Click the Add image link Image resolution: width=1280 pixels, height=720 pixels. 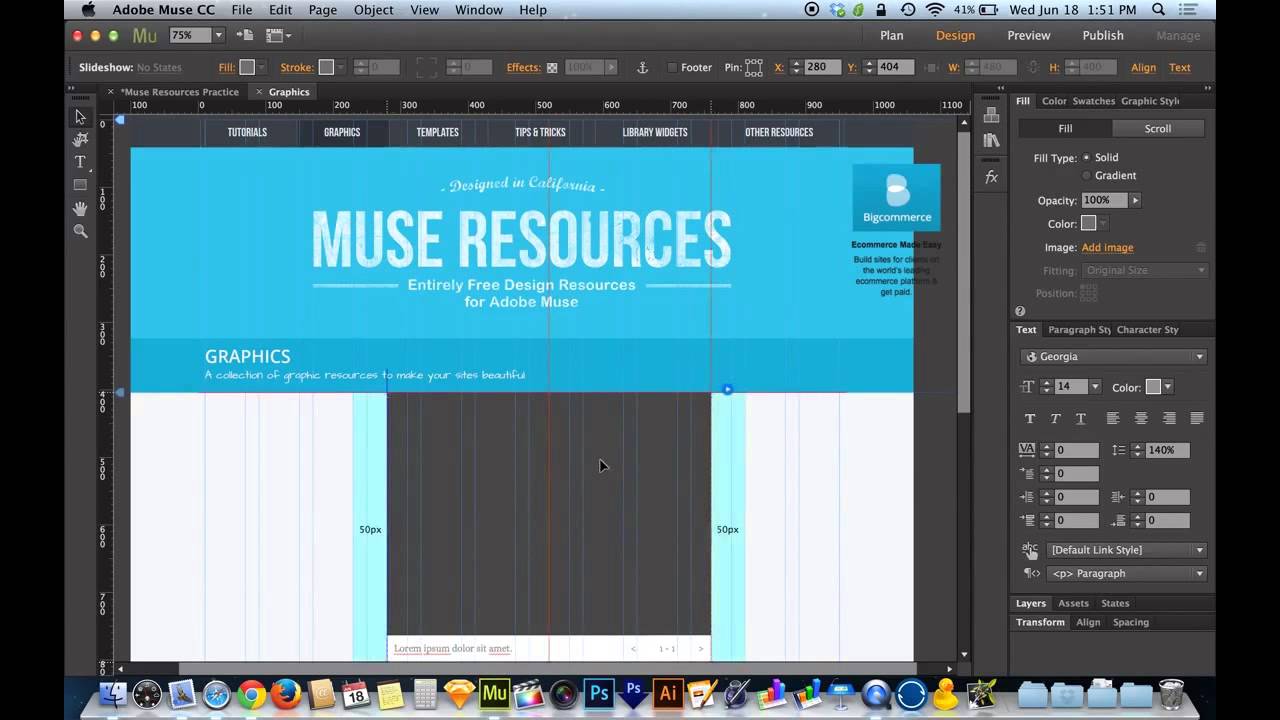1107,247
